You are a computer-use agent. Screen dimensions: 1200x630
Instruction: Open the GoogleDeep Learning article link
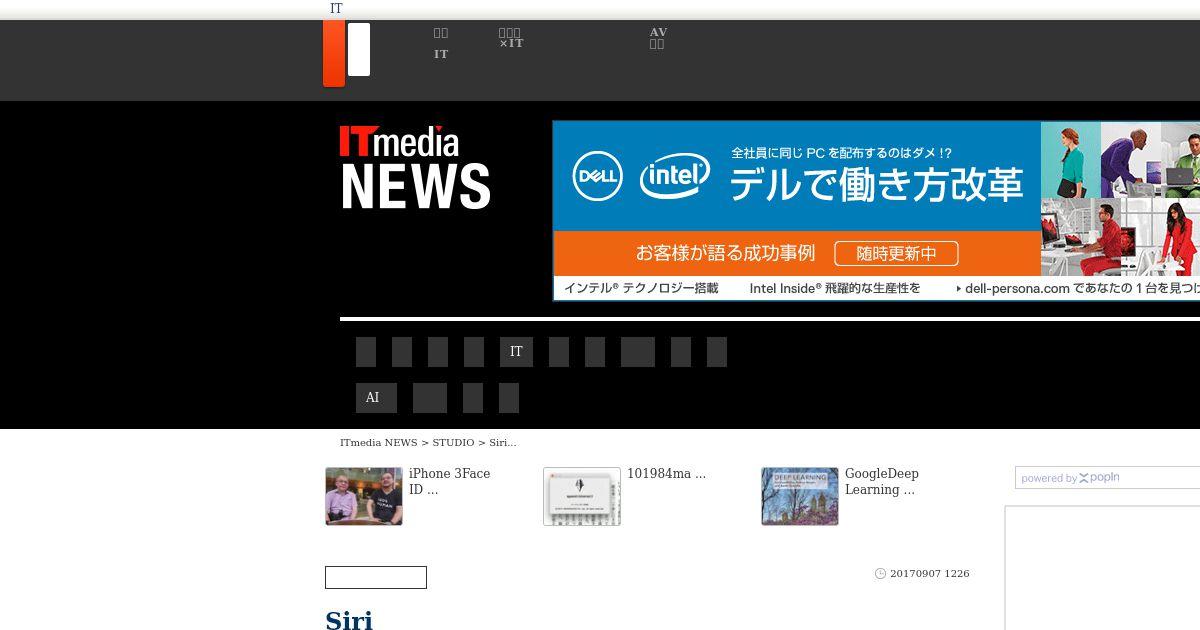882,481
